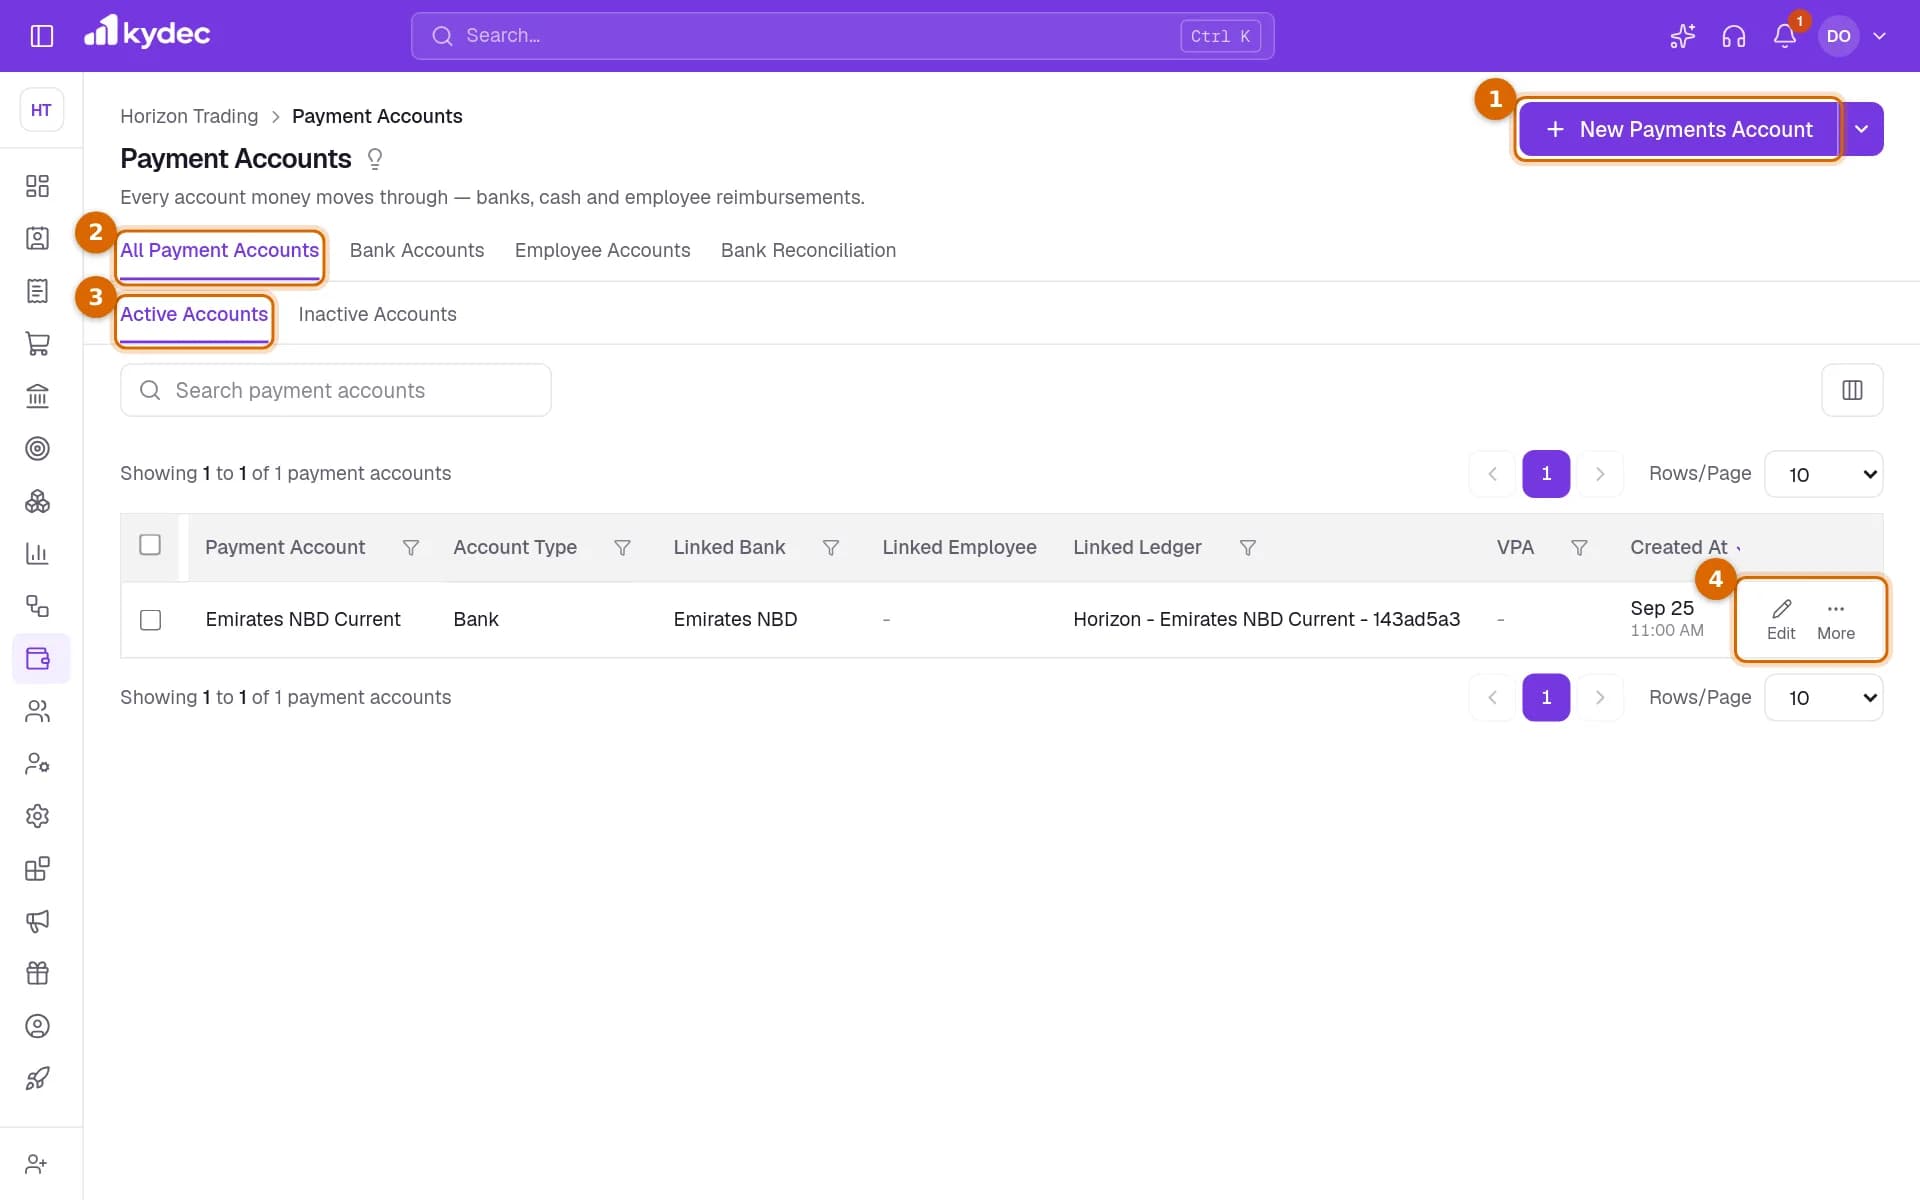The image size is (1920, 1200).
Task: Open the shopping cart icon in sidebar
Action: coord(37,344)
